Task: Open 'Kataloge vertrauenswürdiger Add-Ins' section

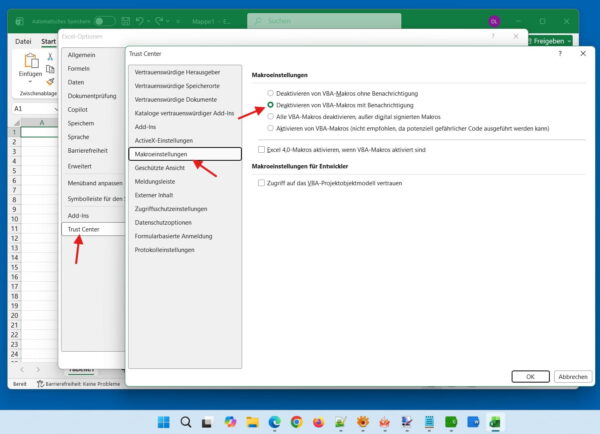Action: [185, 113]
